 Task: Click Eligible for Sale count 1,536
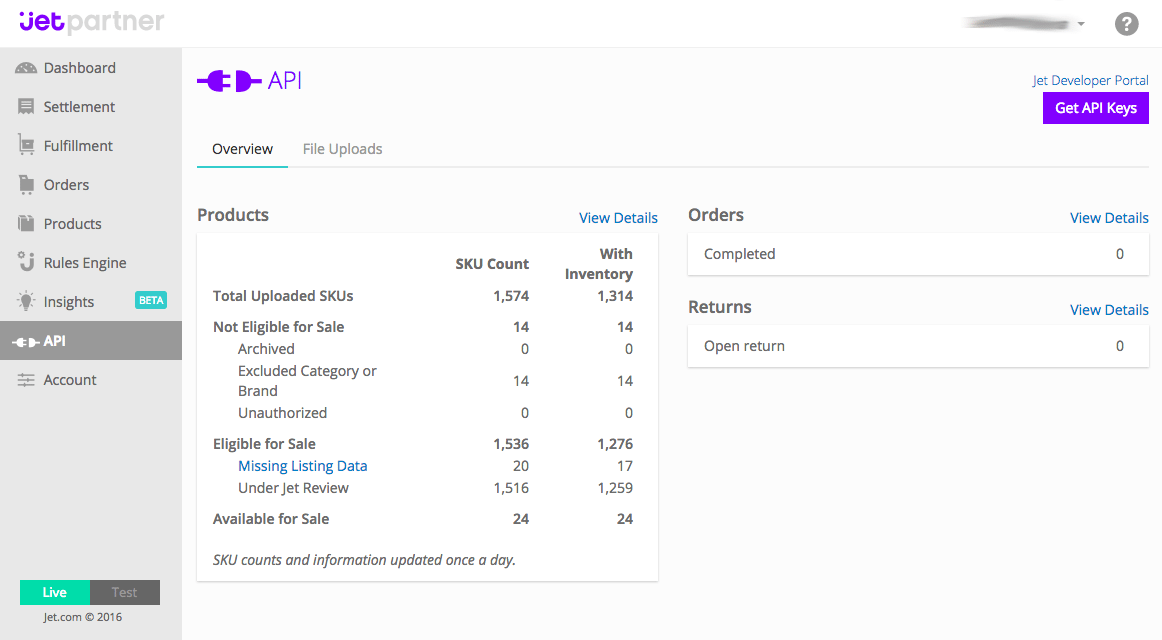pyautogui.click(x=511, y=444)
